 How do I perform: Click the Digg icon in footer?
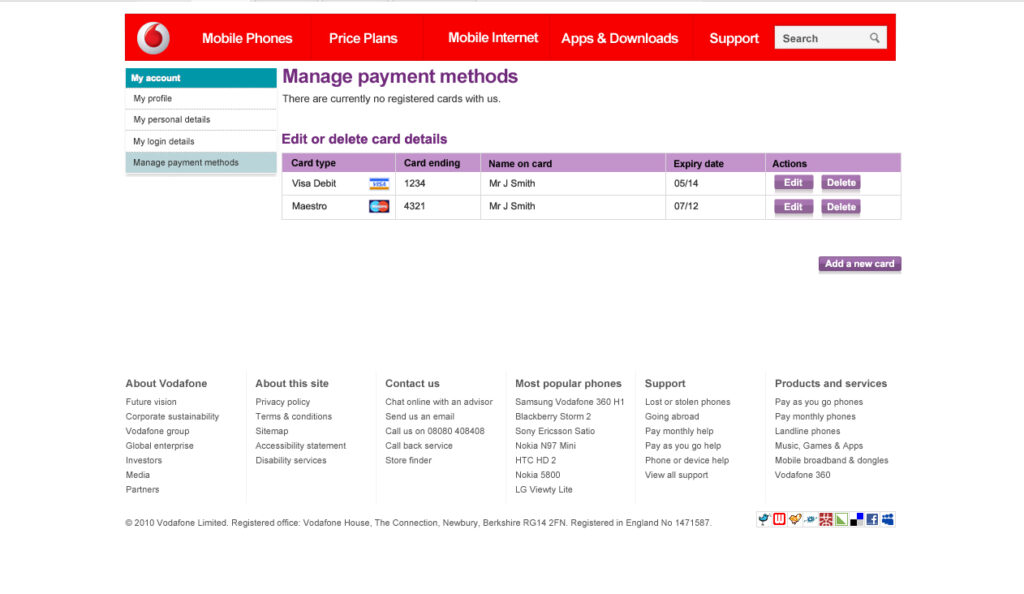click(810, 519)
